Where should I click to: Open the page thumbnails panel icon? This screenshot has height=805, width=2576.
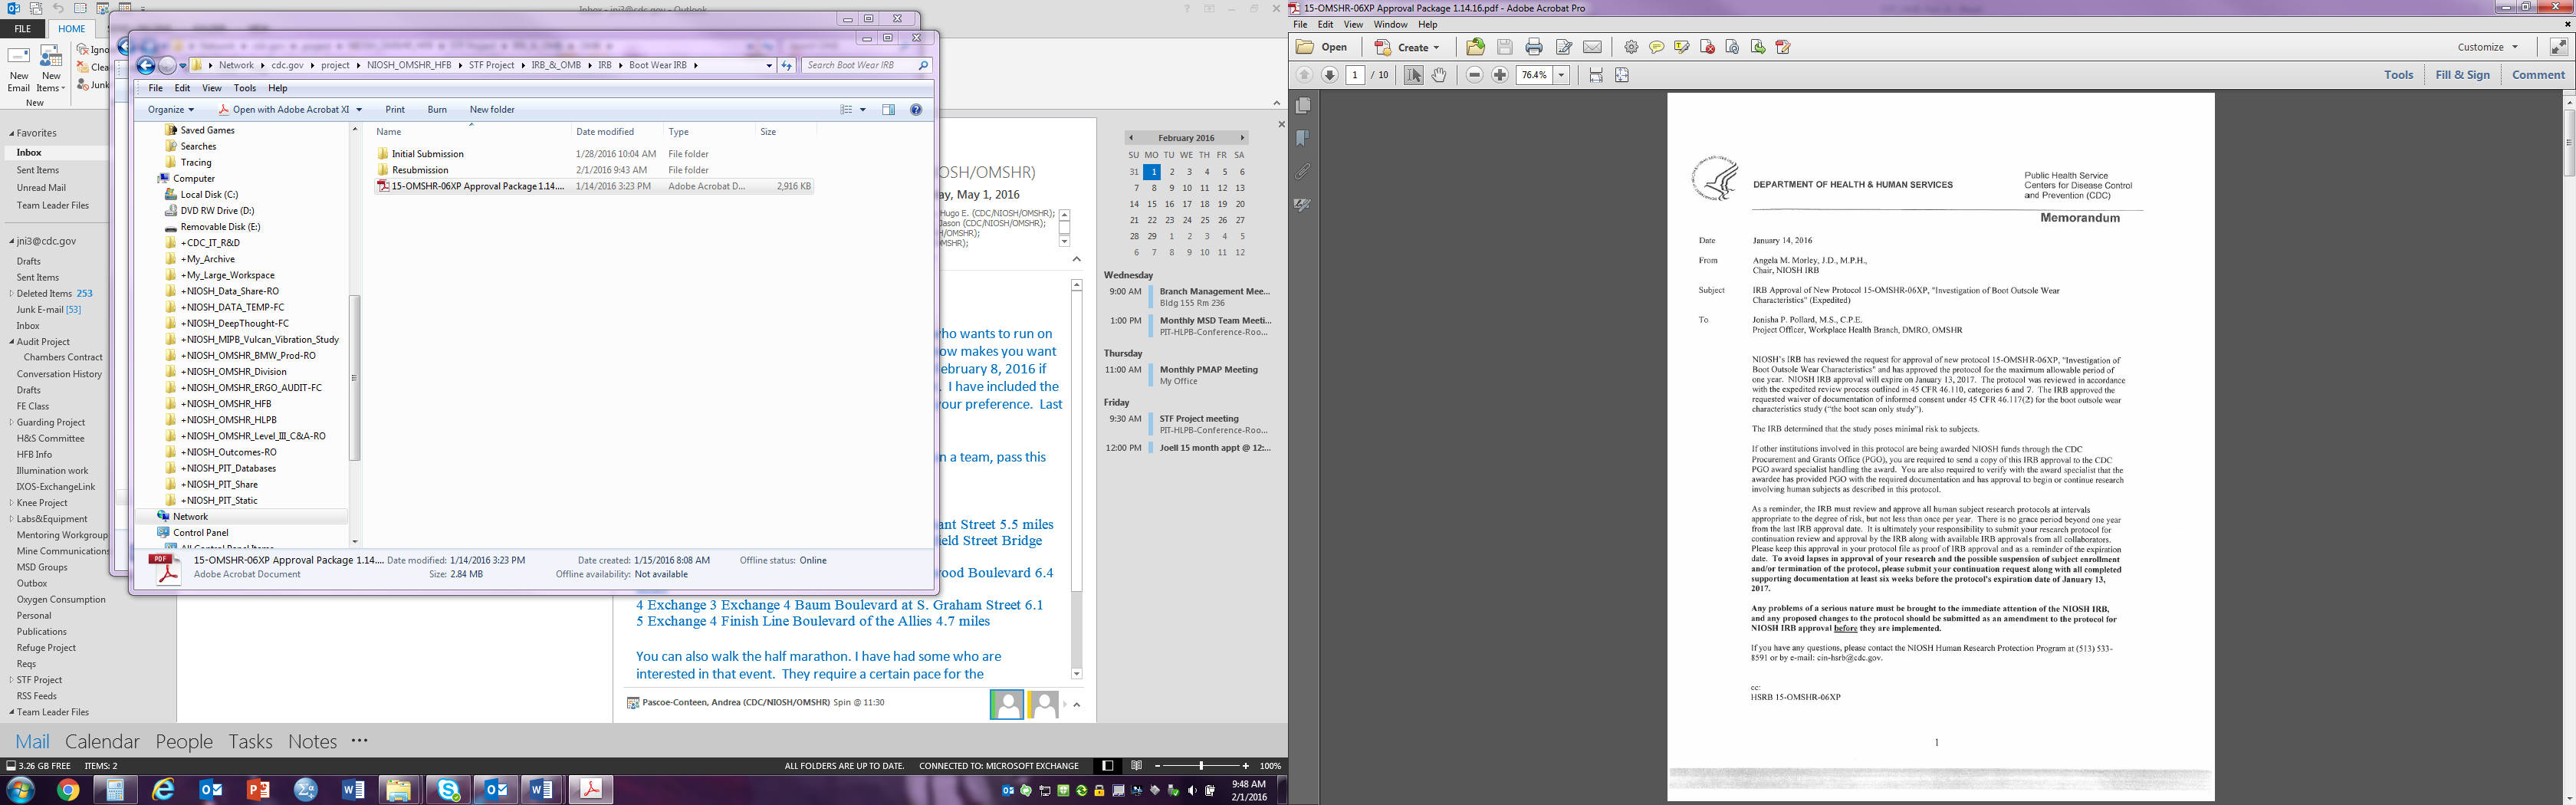point(1303,106)
